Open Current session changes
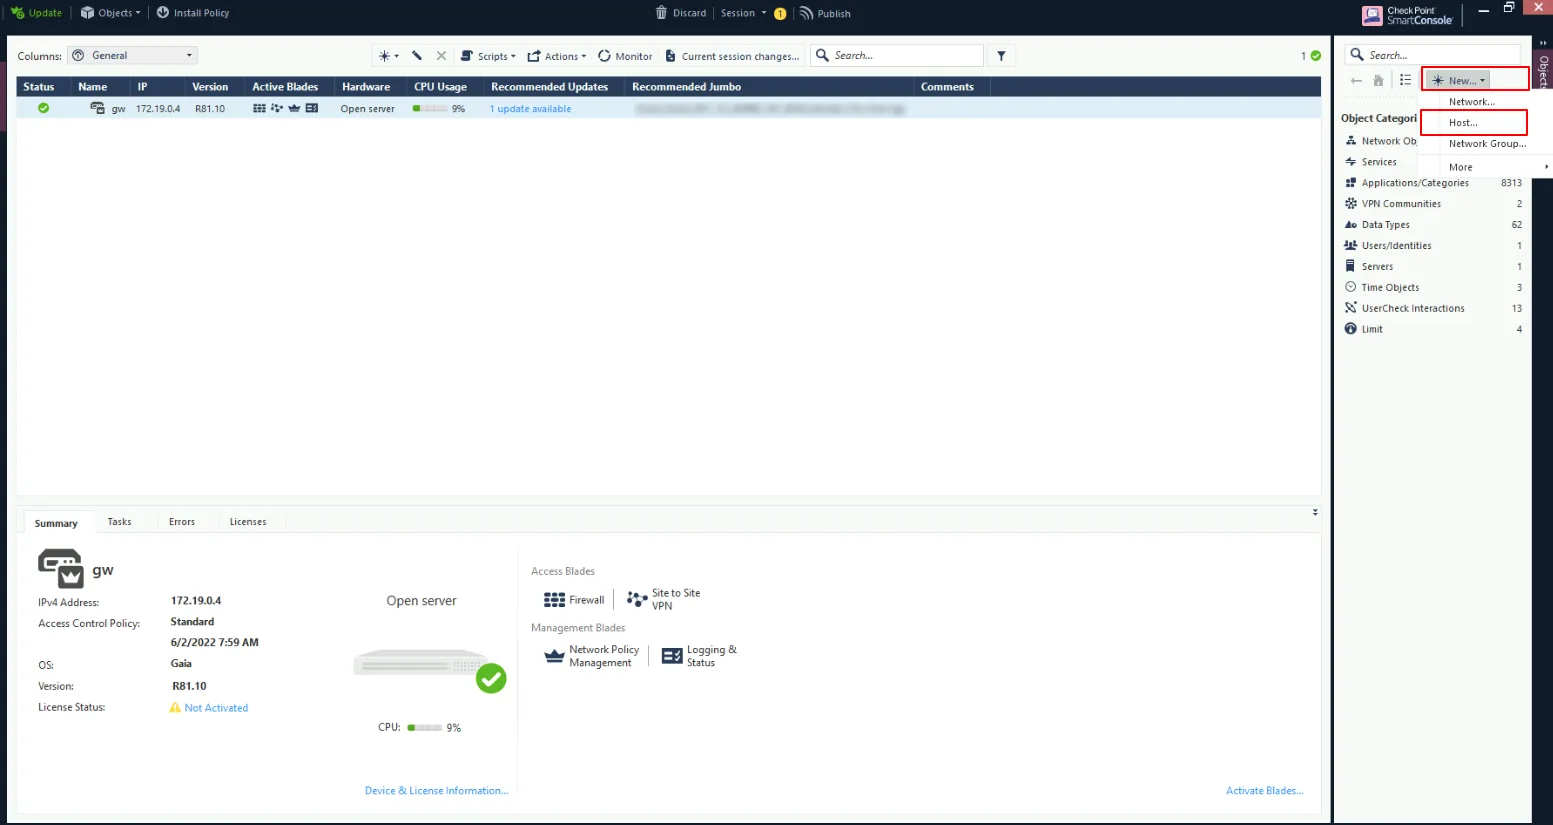1553x825 pixels. [x=733, y=56]
